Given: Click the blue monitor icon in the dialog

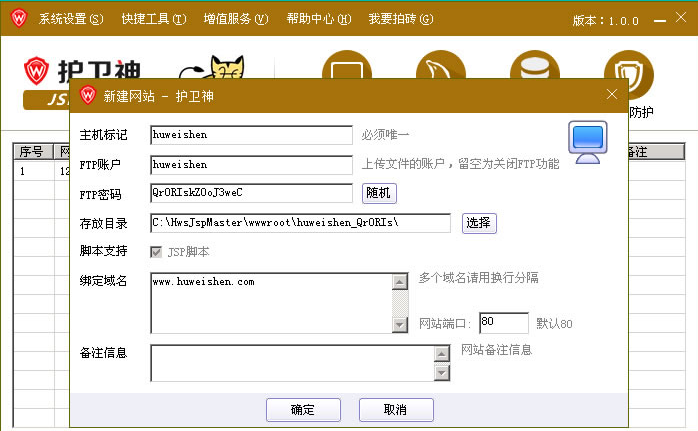Looking at the screenshot, I should click(588, 142).
